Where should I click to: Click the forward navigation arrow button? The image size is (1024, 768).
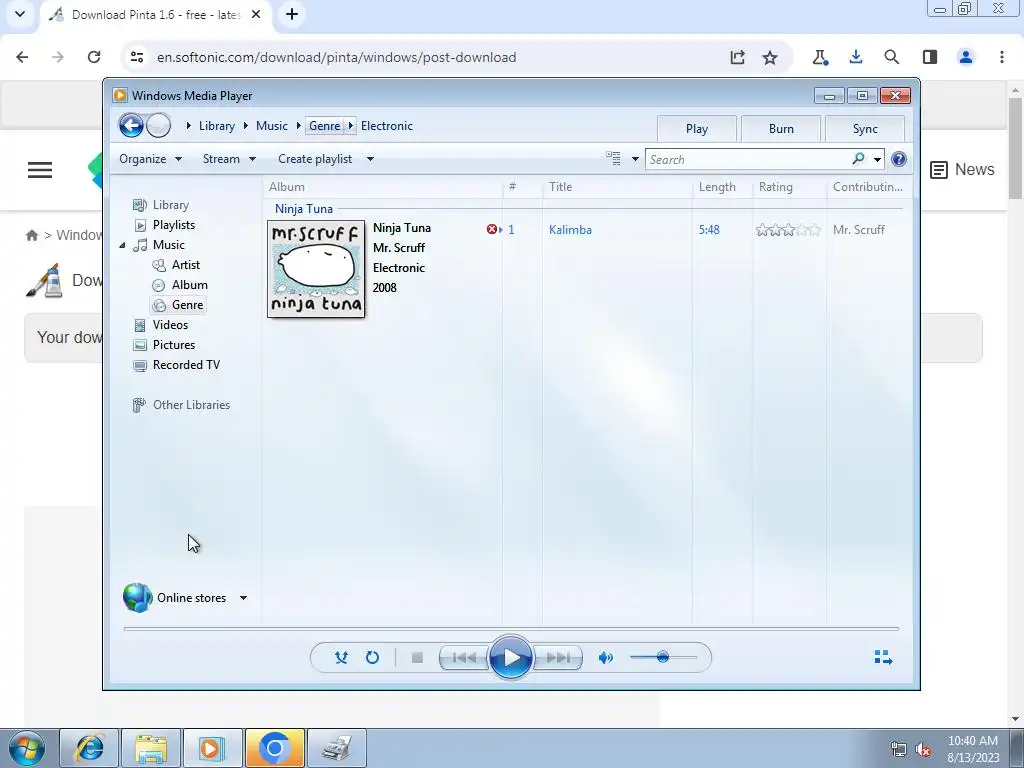[x=158, y=125]
